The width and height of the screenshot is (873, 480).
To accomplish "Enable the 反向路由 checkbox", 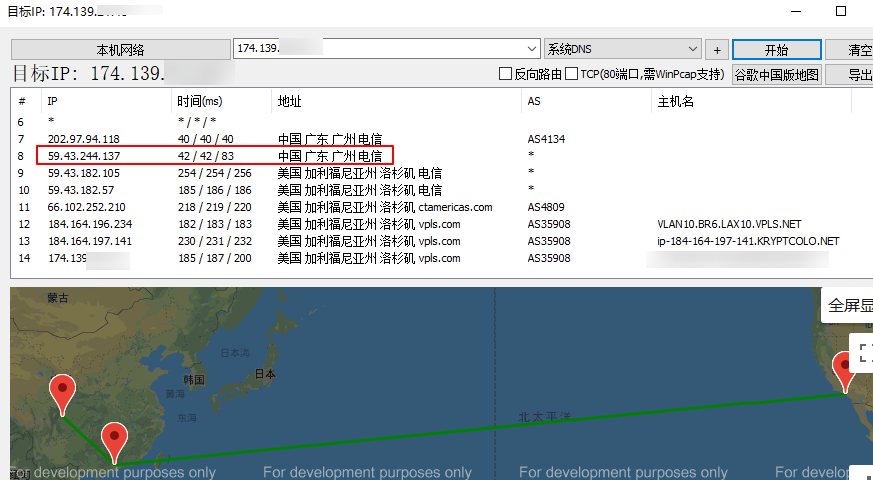I will click(506, 74).
